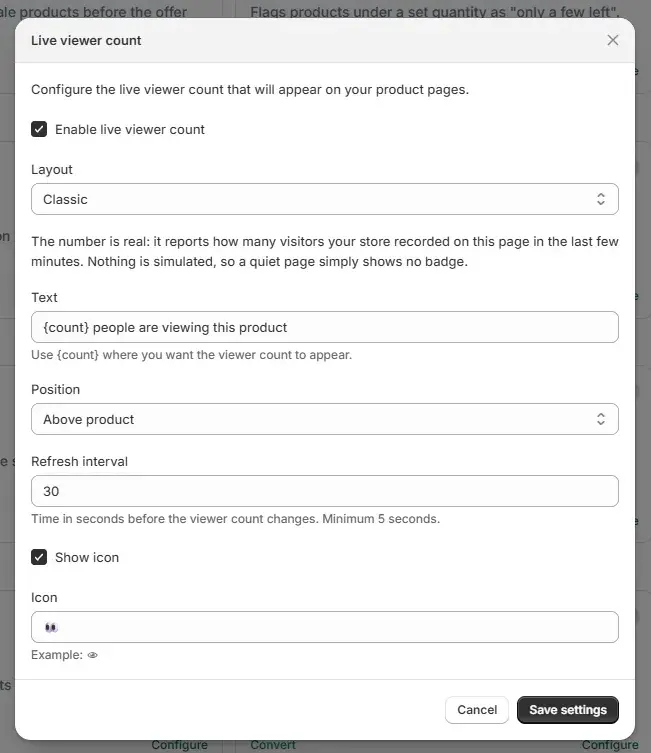
Task: Click the Icon input field with eyes emoji
Action: [325, 627]
